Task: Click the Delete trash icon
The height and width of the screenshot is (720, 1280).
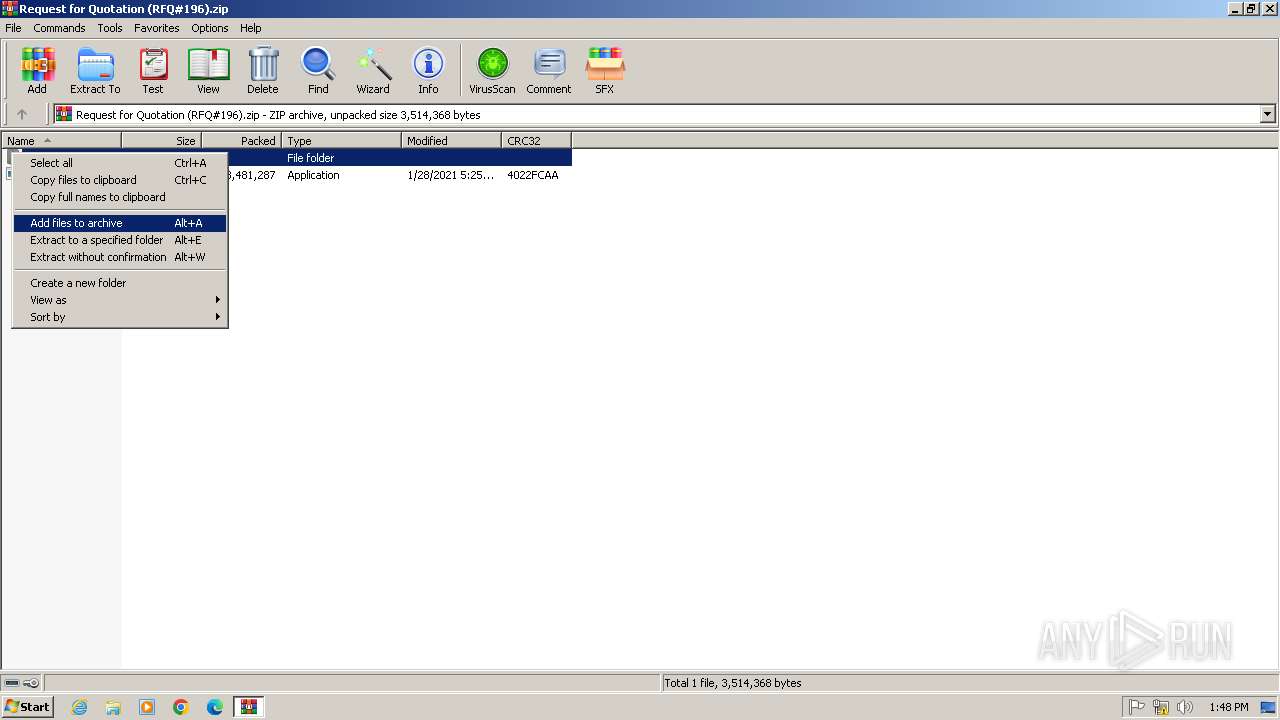Action: [x=263, y=70]
